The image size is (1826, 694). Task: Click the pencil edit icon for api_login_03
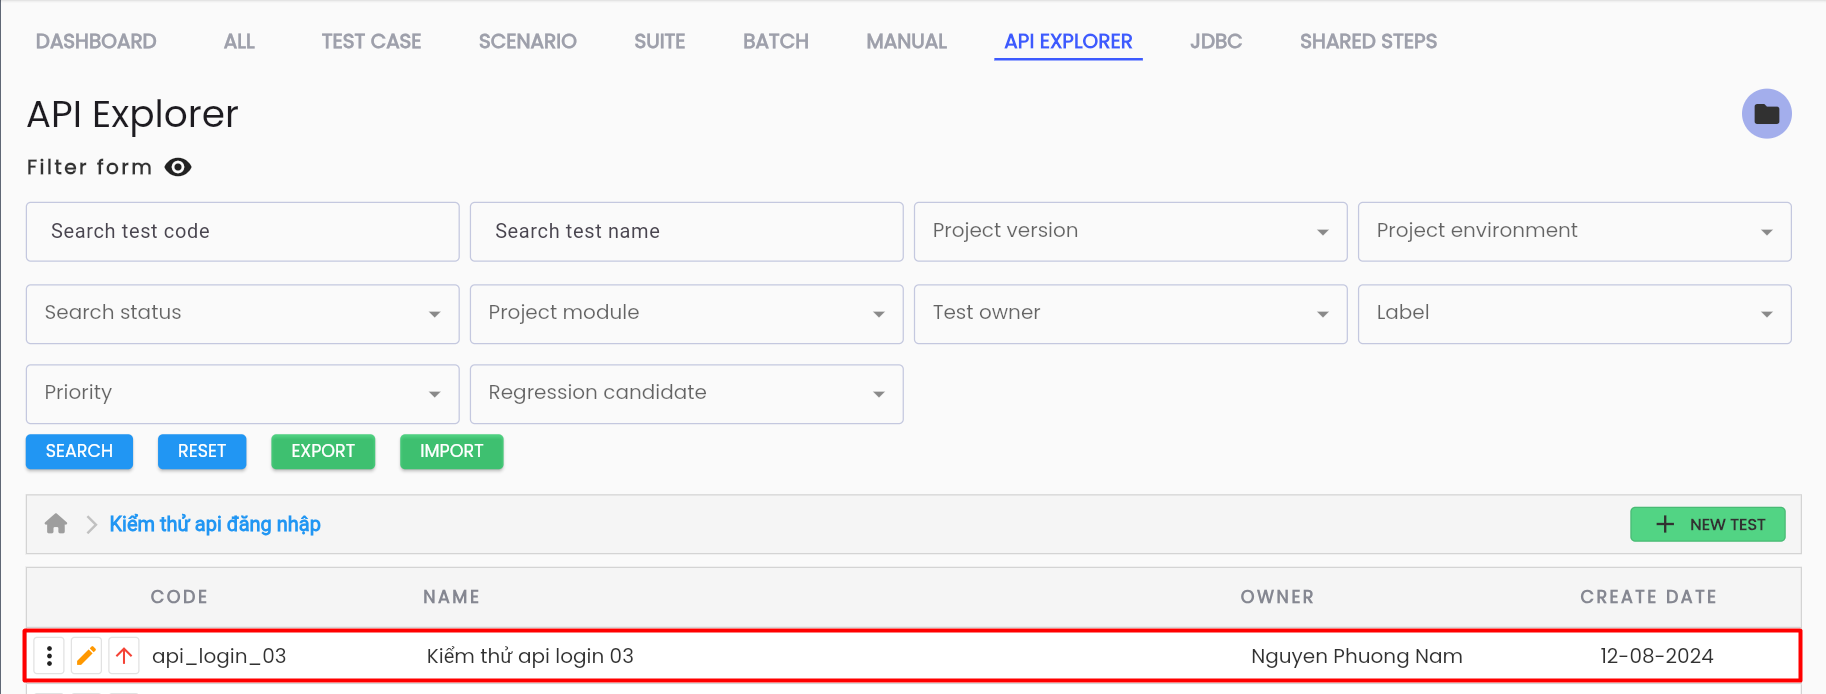(86, 656)
